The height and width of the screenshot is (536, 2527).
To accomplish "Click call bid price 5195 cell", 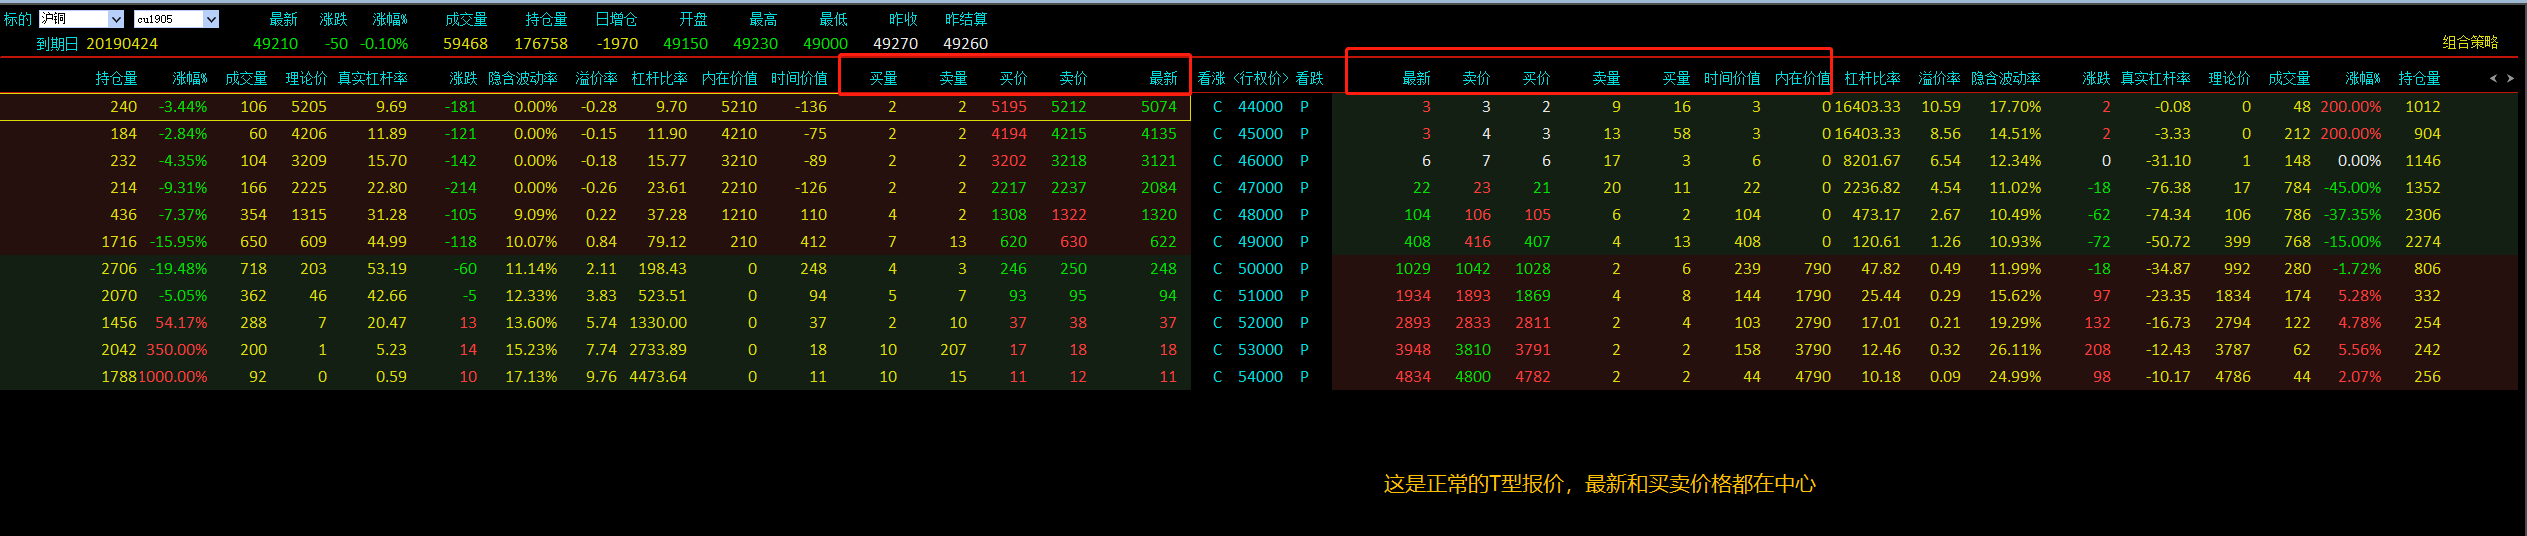I will [x=1008, y=107].
